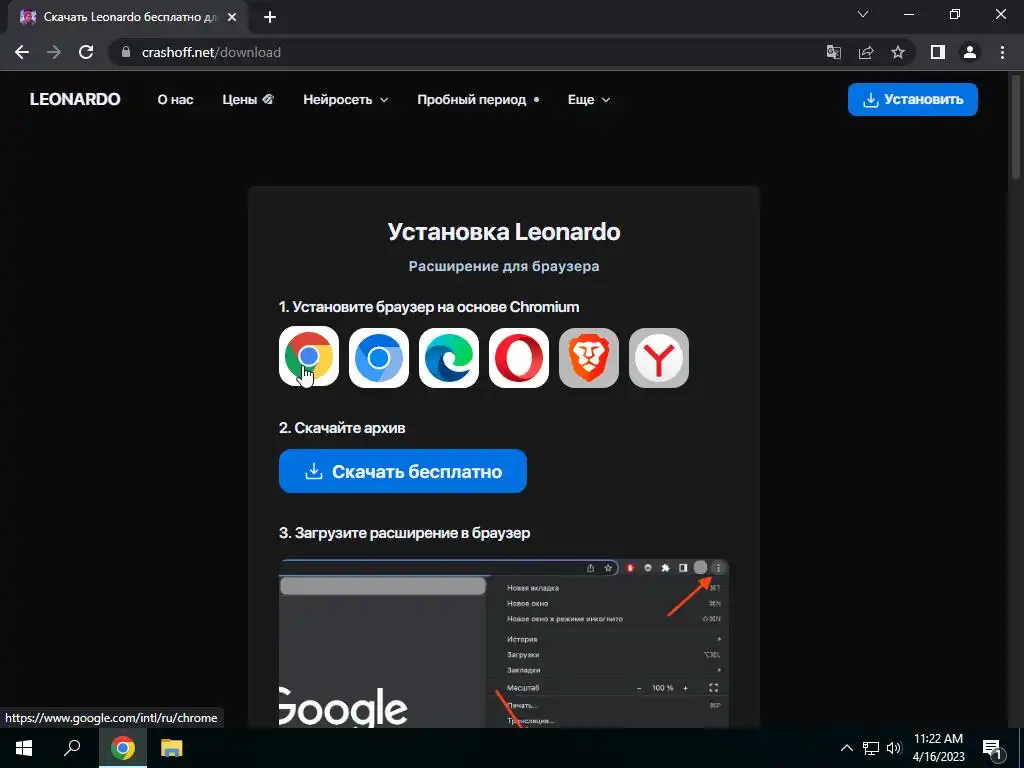Open the translate page icon in address bar

(x=834, y=52)
